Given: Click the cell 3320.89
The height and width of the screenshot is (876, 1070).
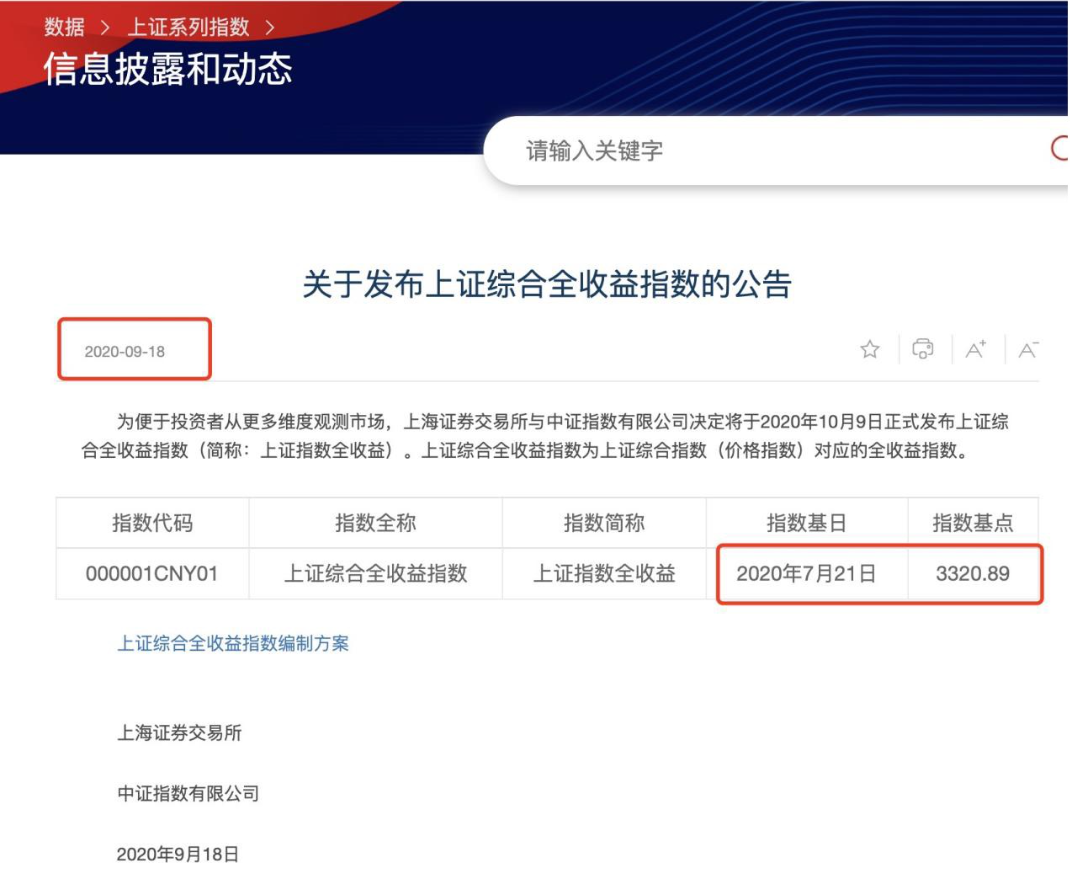Looking at the screenshot, I should (x=972, y=574).
